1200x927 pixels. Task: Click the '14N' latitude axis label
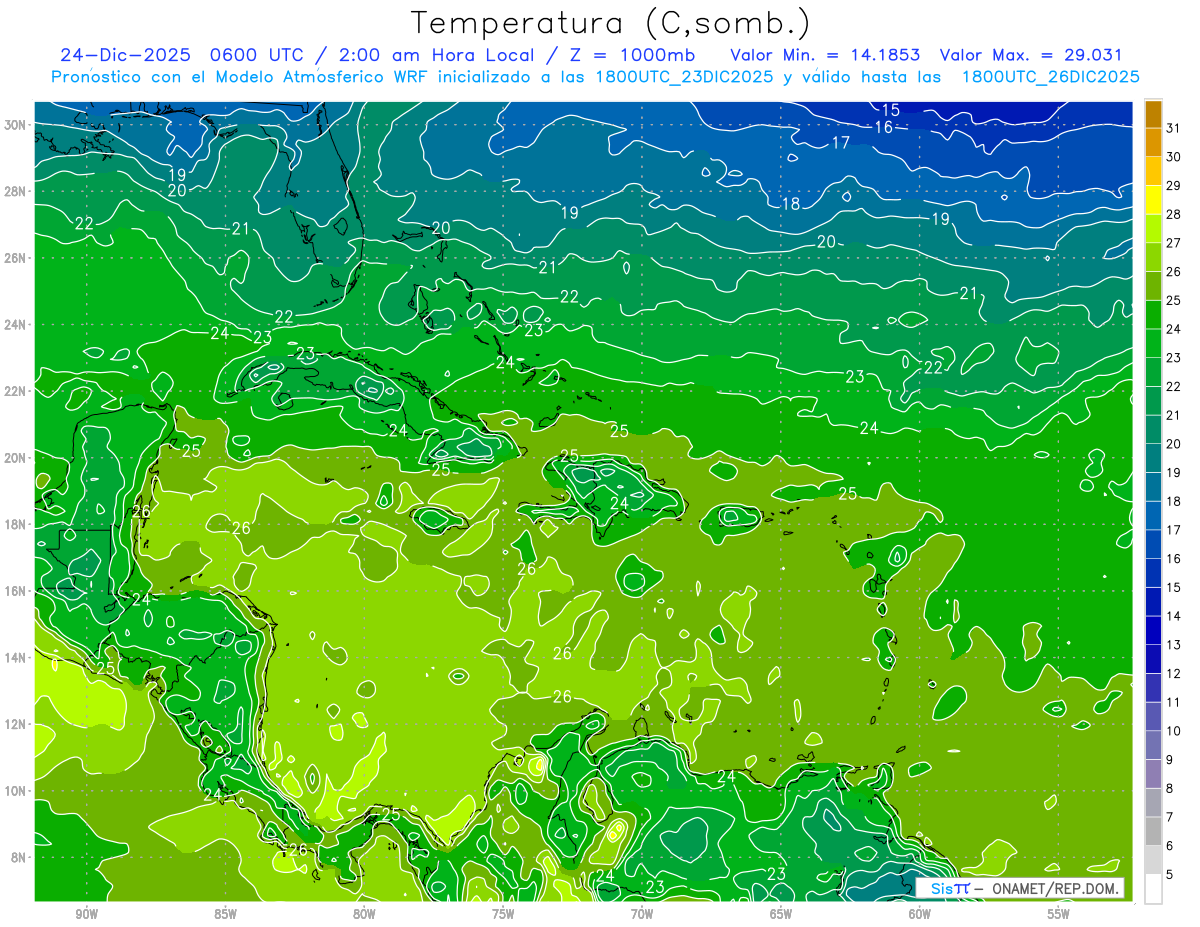coord(15,658)
